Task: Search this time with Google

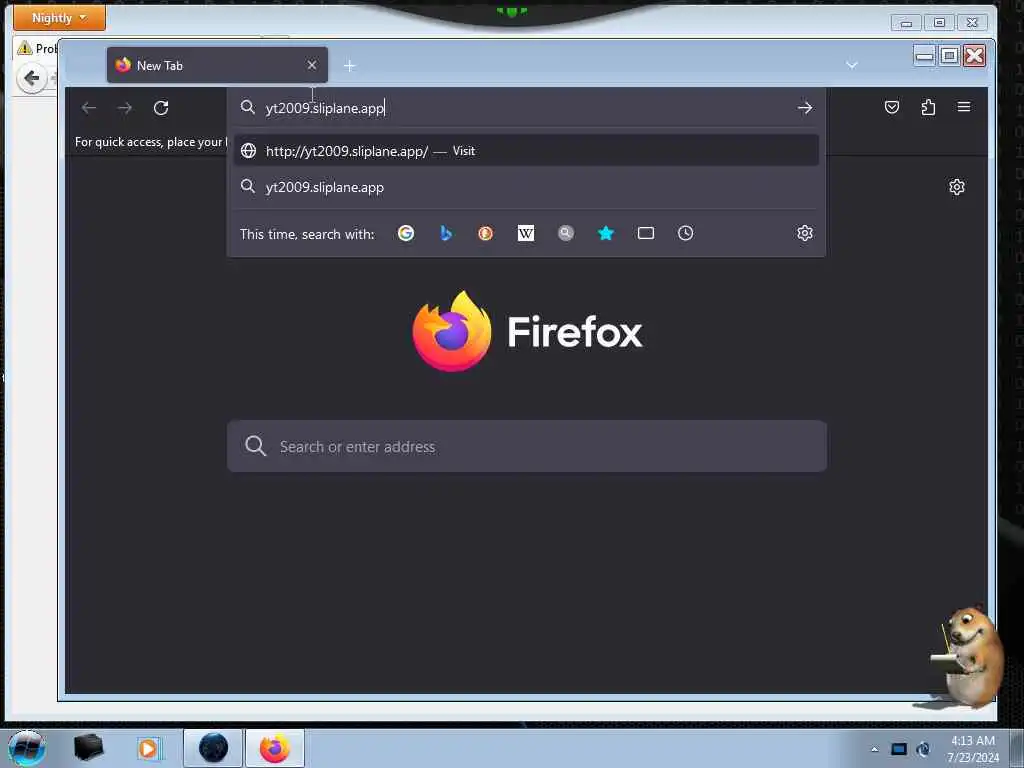Action: pos(406,233)
